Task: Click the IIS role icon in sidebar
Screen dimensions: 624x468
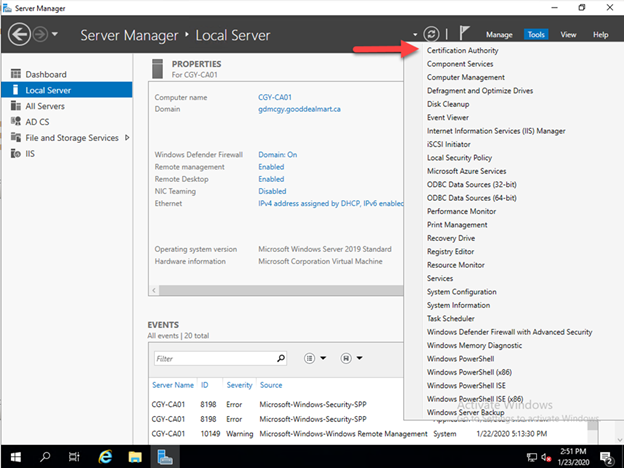Action: [x=16, y=153]
